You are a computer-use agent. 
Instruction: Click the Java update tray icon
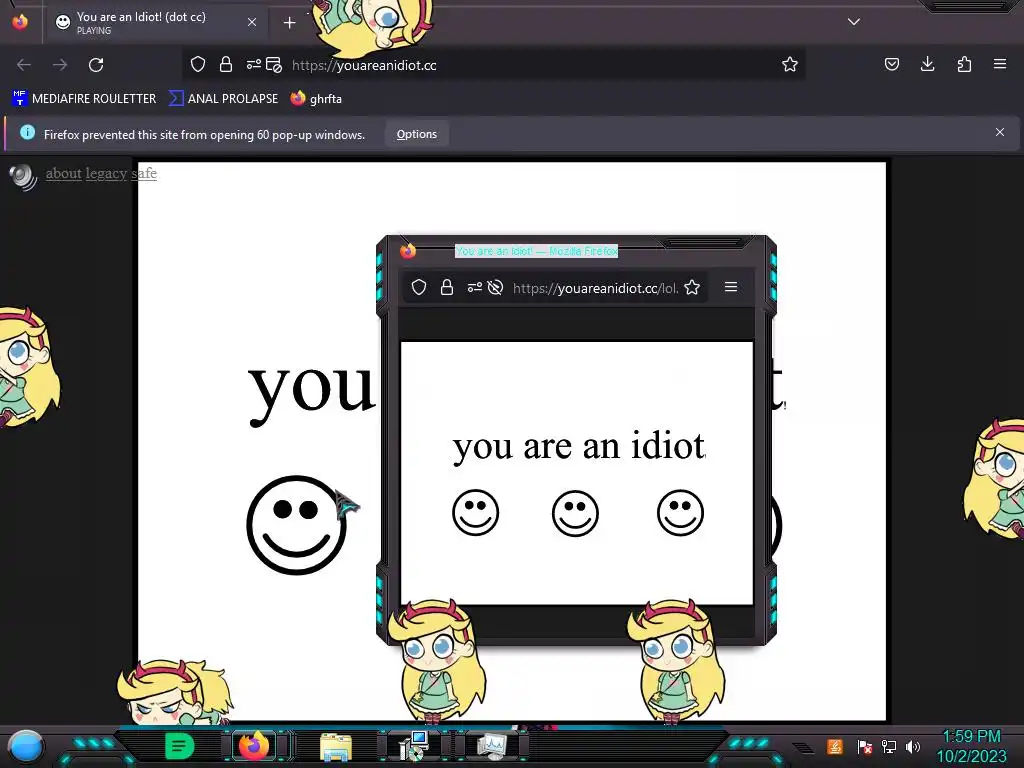coord(835,746)
